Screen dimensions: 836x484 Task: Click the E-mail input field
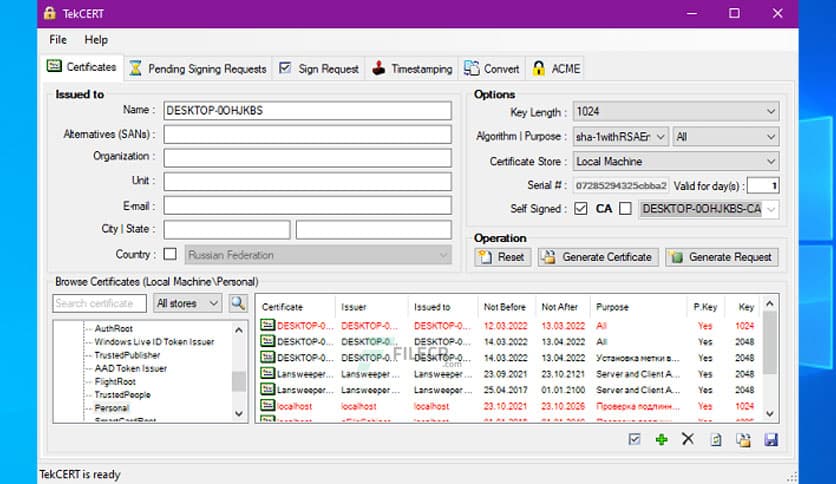point(308,205)
